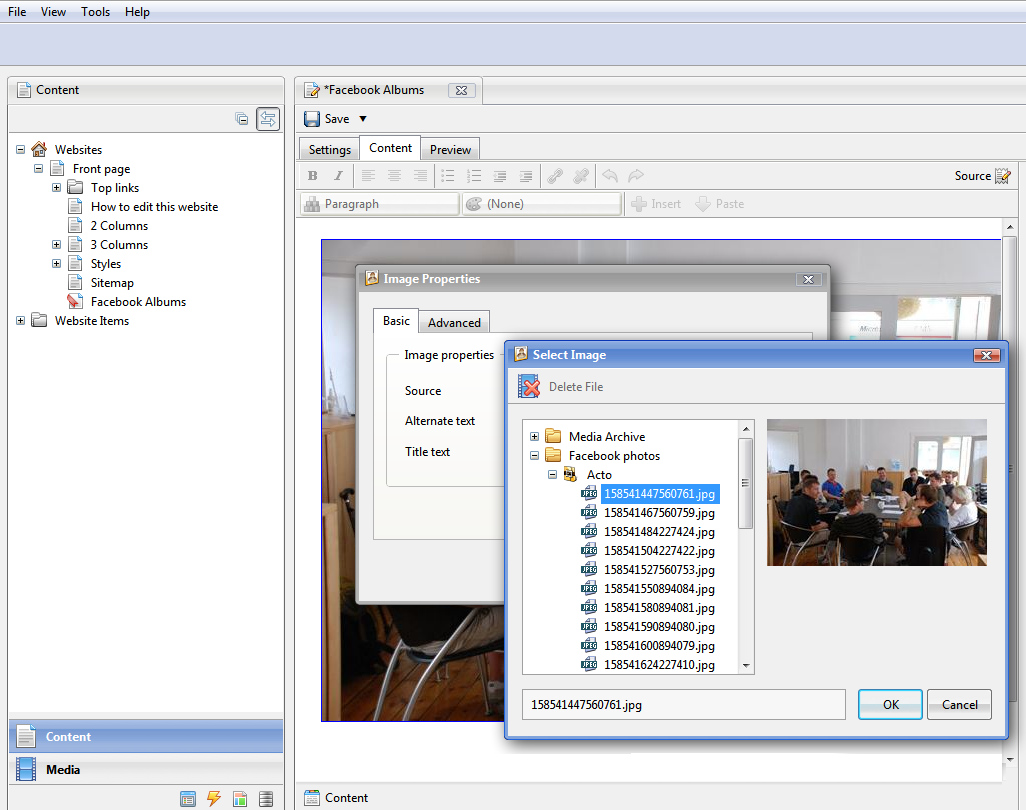1026x810 pixels.
Task: Click the Data database icon at bottom left
Action: pyautogui.click(x=265, y=798)
